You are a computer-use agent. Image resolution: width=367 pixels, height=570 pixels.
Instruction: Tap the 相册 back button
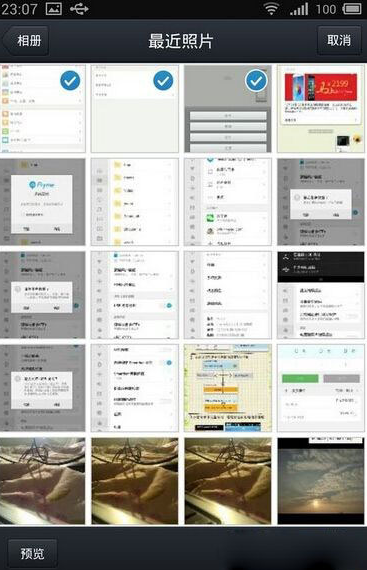[26, 40]
